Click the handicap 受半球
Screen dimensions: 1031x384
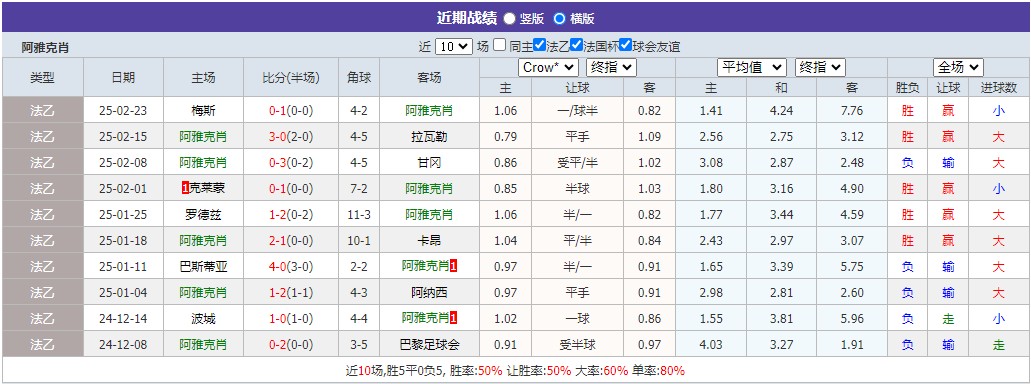(x=577, y=345)
